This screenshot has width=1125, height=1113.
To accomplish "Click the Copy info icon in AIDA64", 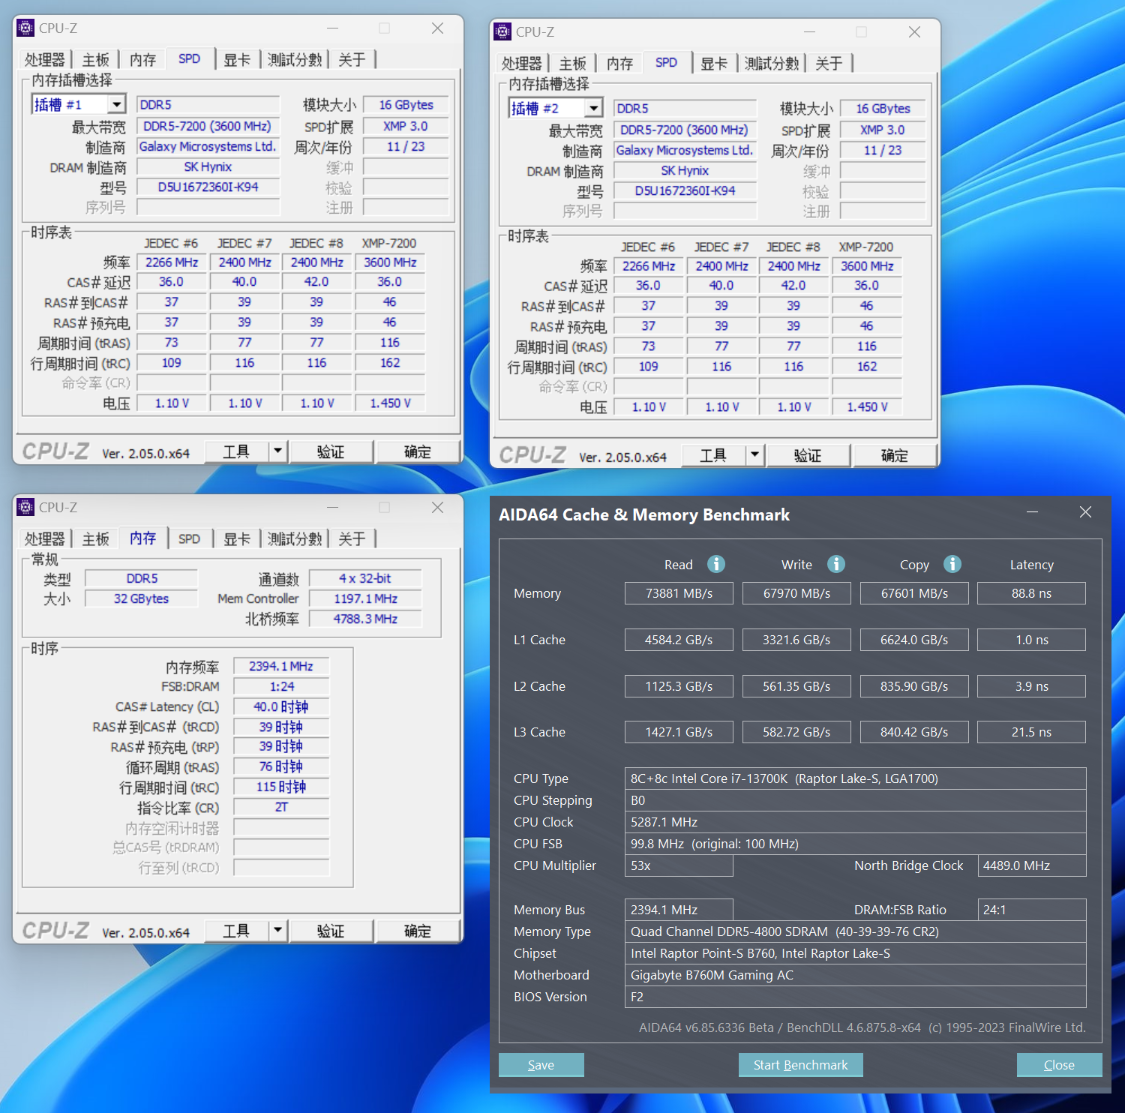I will coord(951,564).
